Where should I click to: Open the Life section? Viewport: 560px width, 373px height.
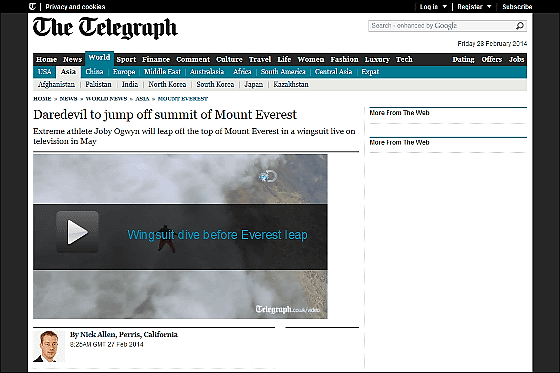284,59
